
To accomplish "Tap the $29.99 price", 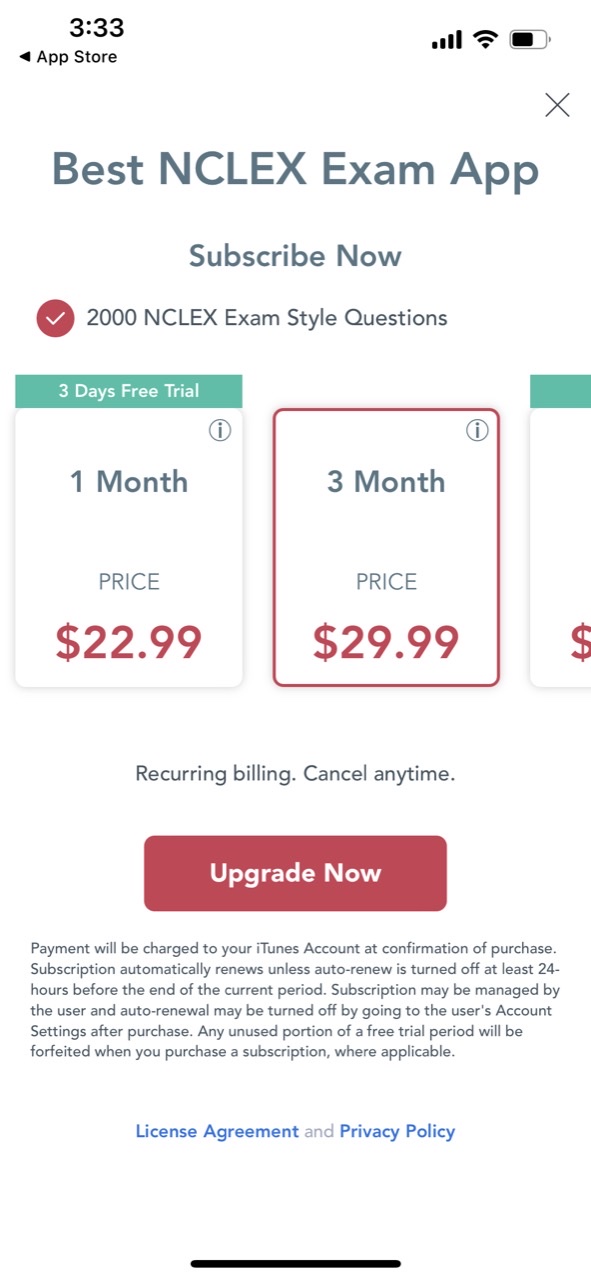I will pyautogui.click(x=386, y=642).
